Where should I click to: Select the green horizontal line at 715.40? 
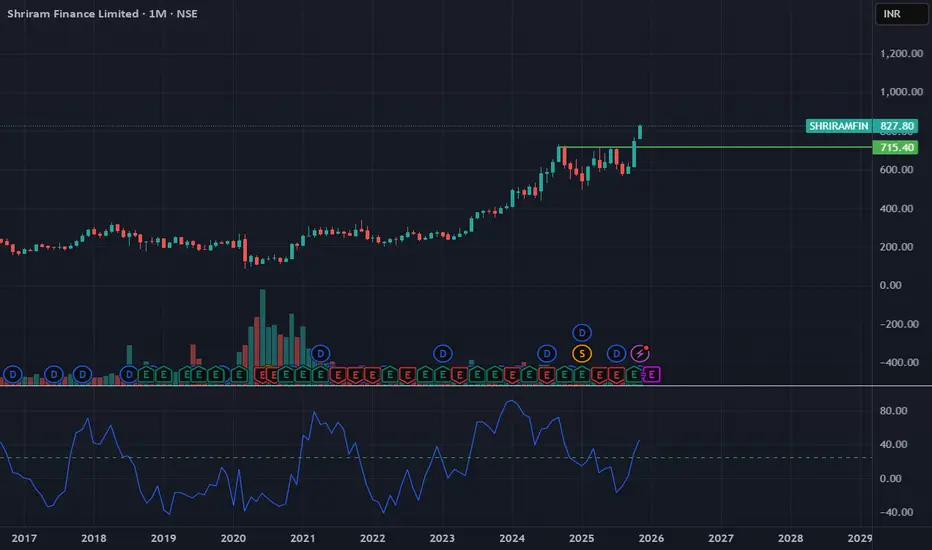pos(714,147)
